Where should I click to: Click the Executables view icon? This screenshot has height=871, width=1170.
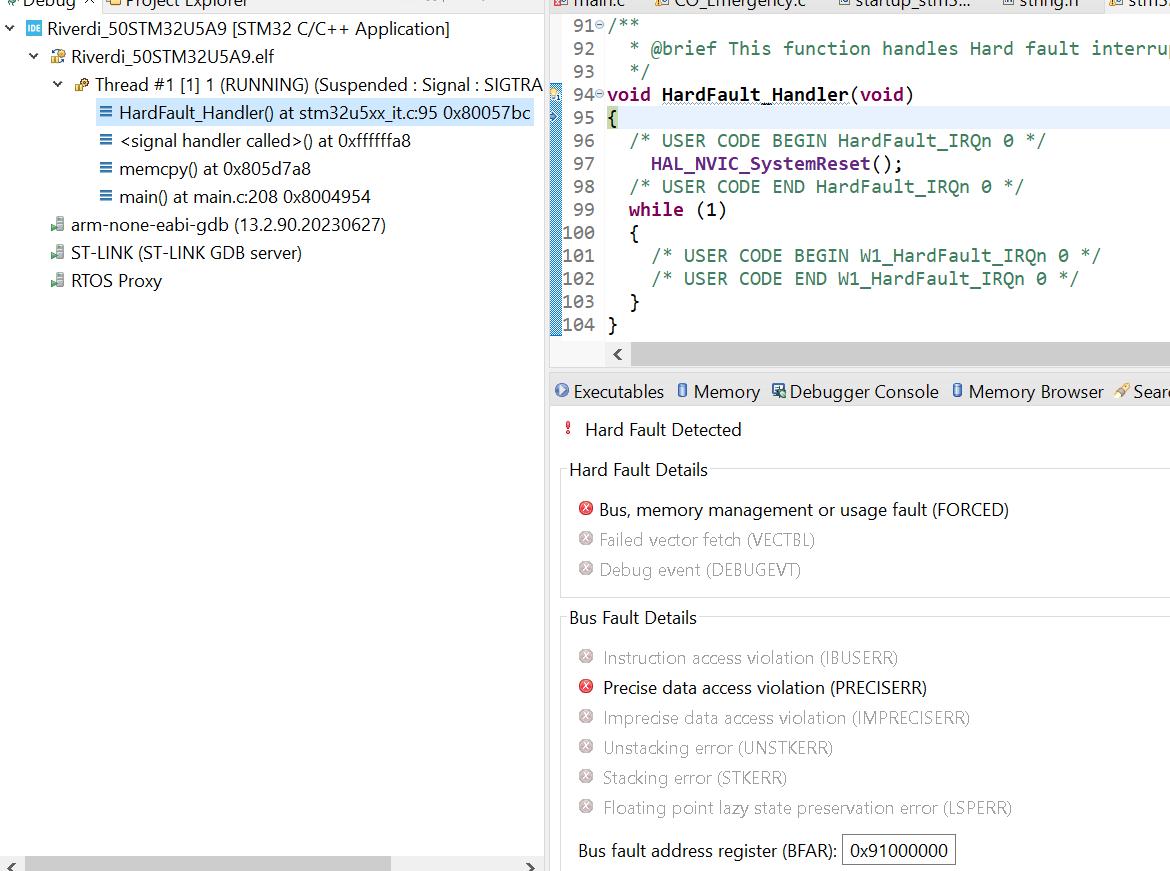click(561, 391)
